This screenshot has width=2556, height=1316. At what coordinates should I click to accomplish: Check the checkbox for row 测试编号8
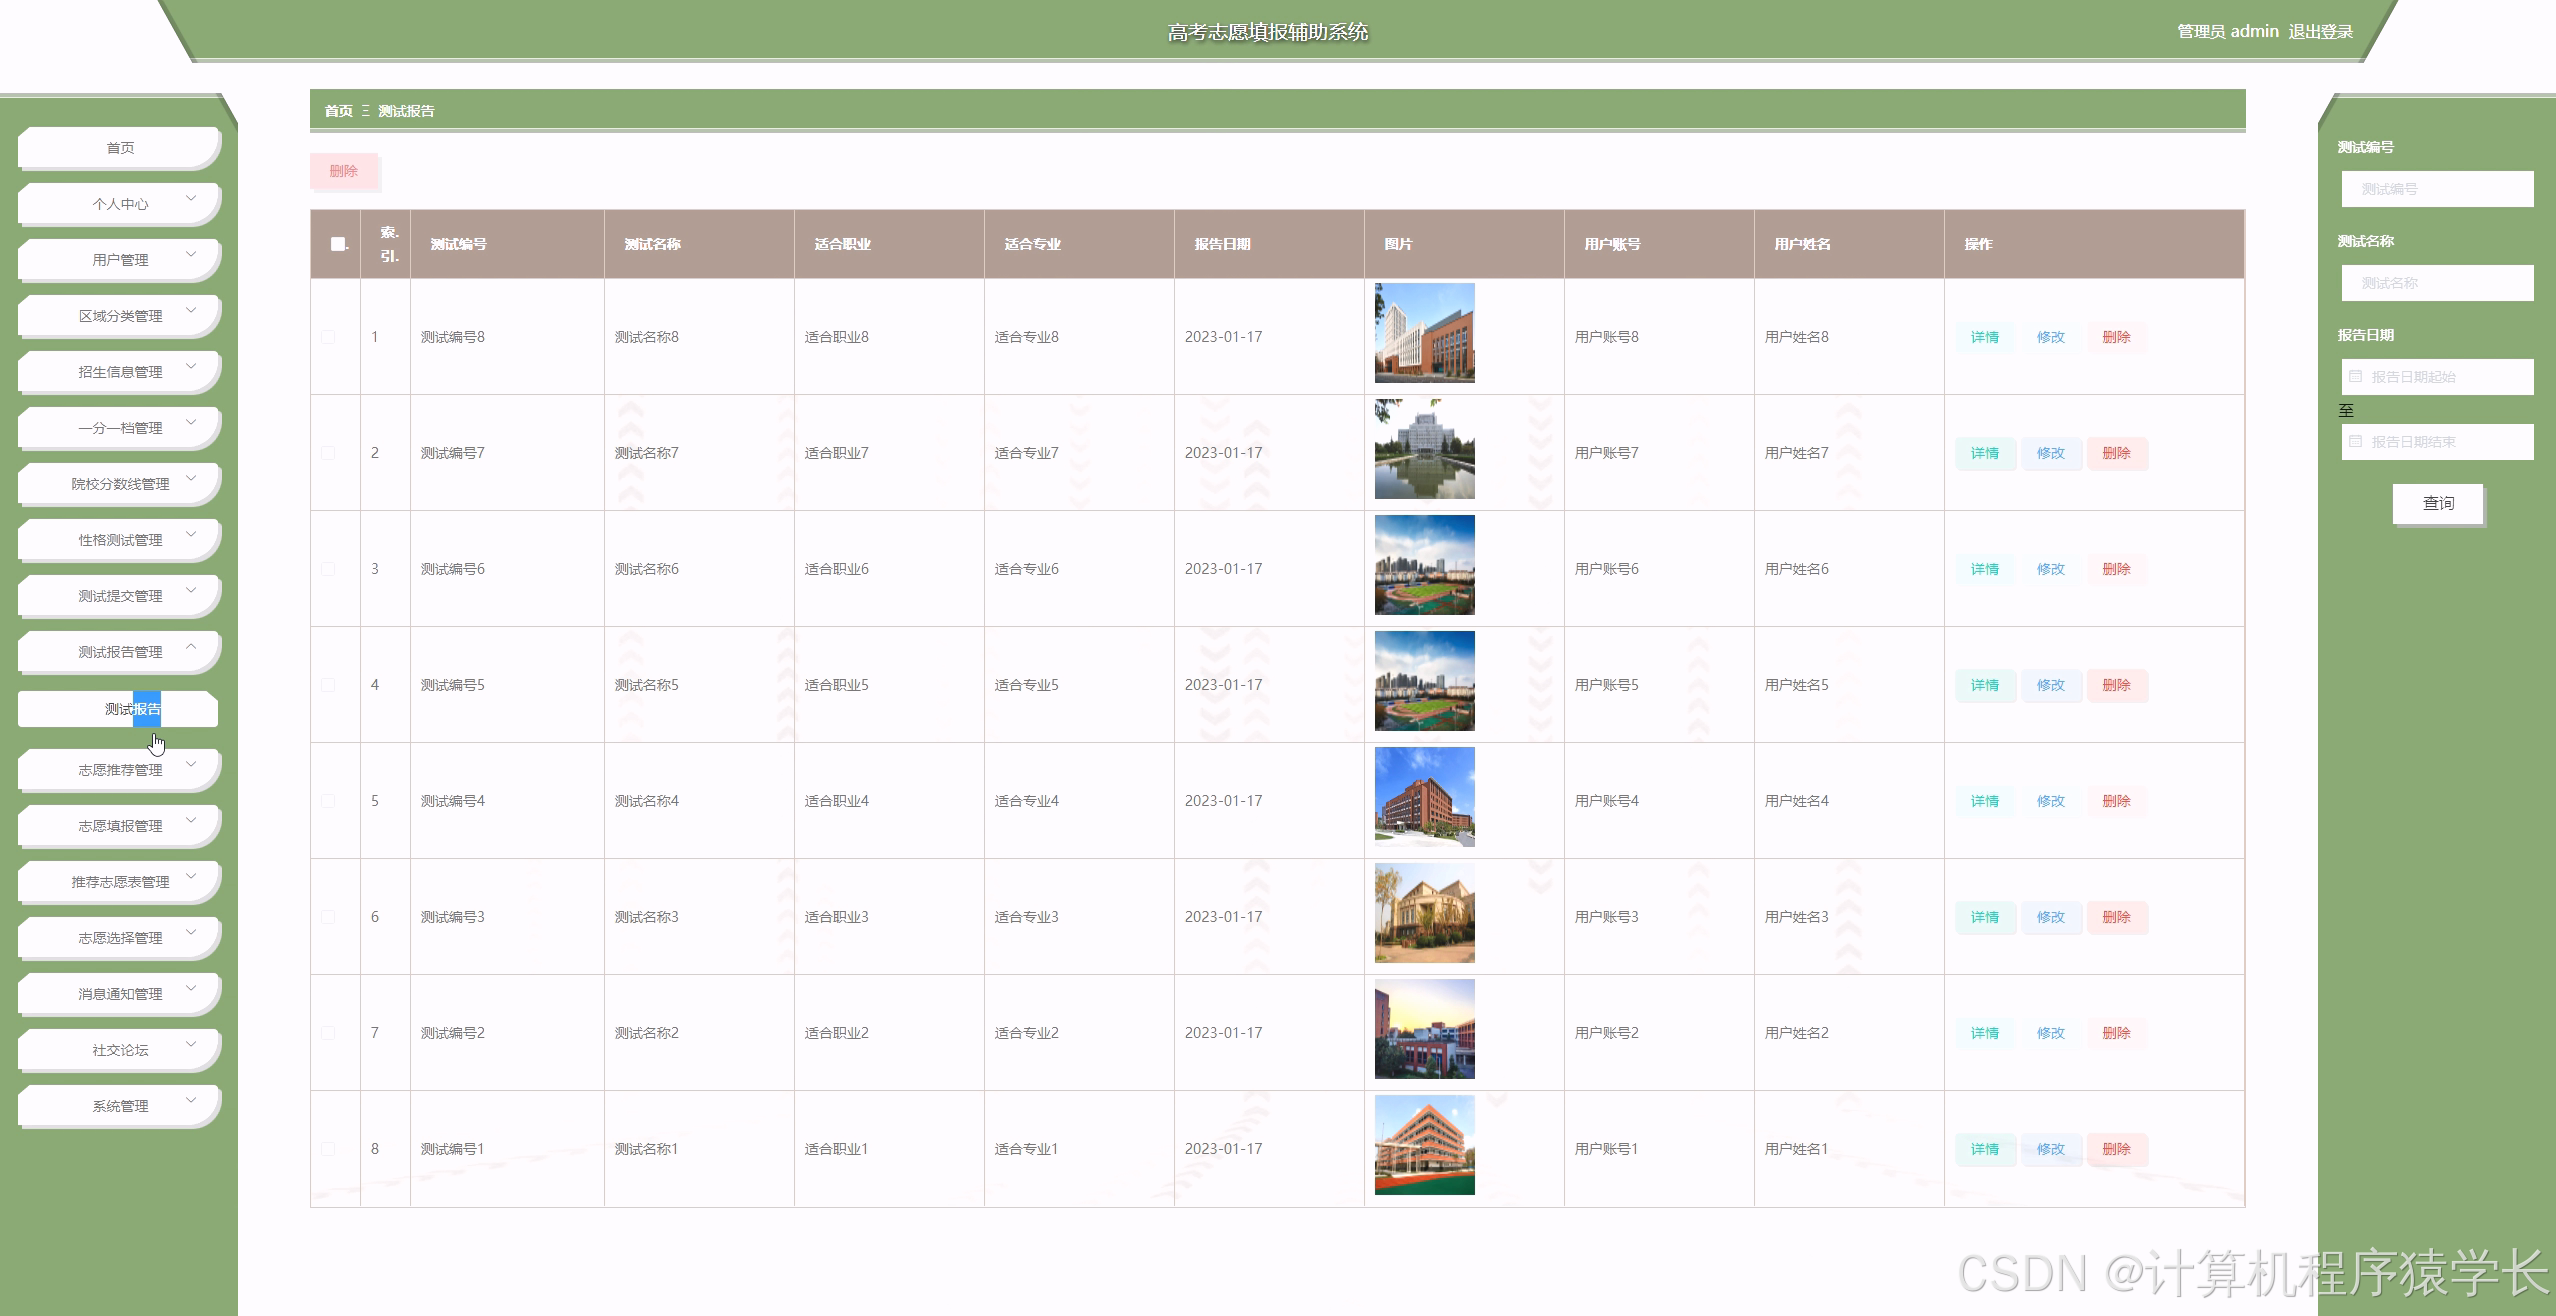pos(328,337)
